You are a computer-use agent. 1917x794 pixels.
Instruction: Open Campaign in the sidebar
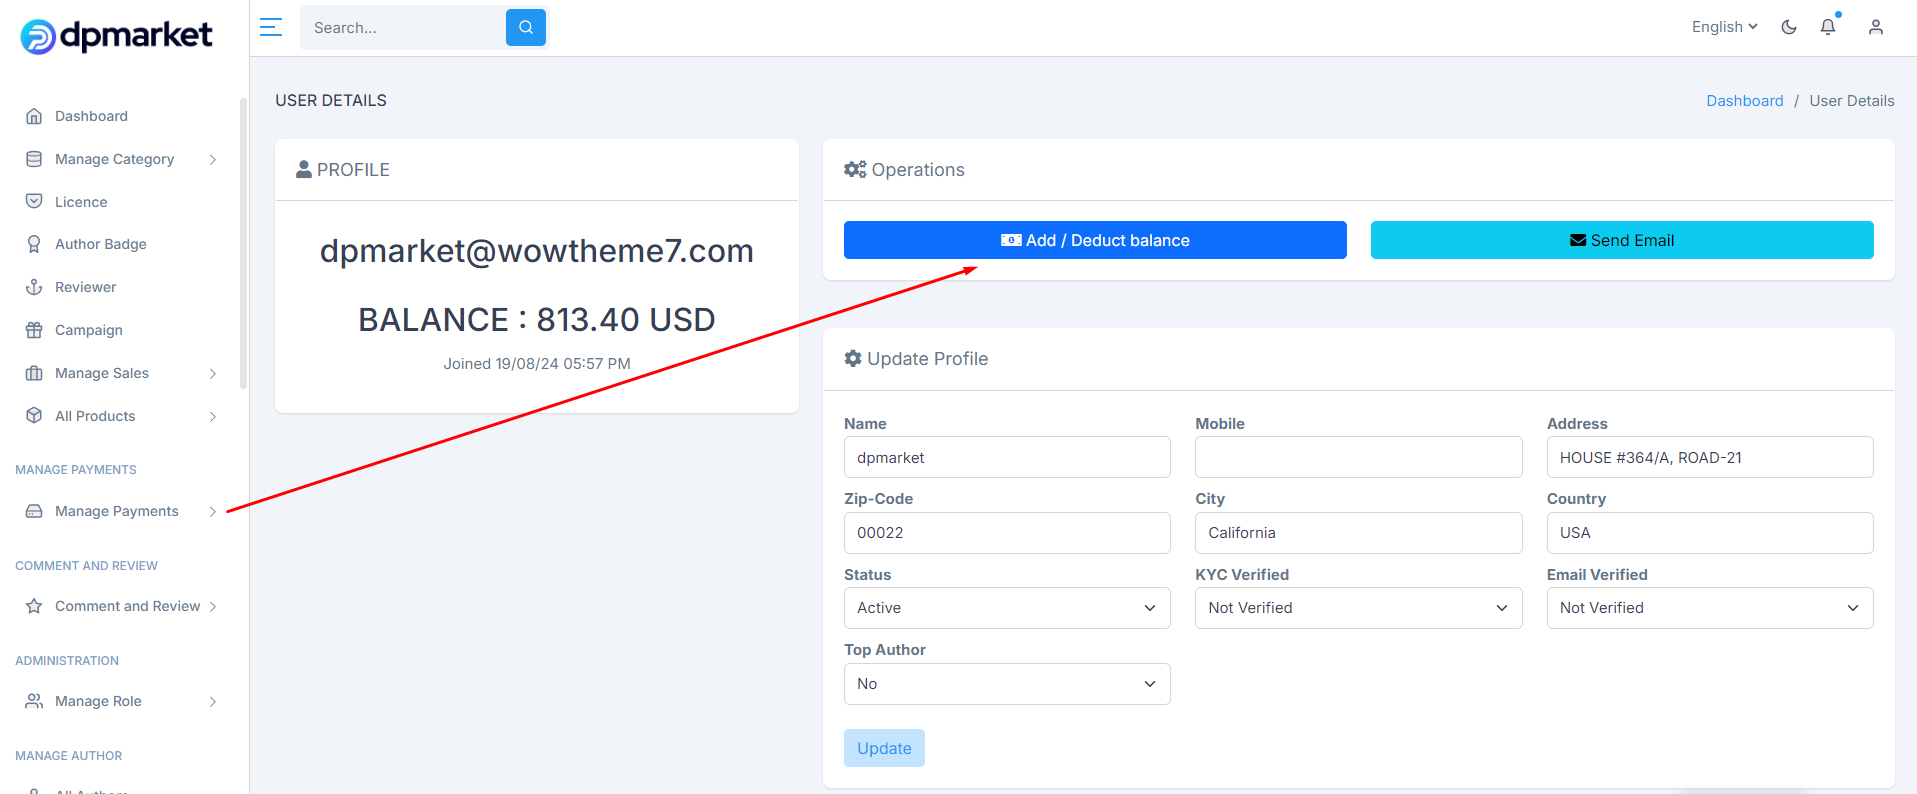point(89,330)
